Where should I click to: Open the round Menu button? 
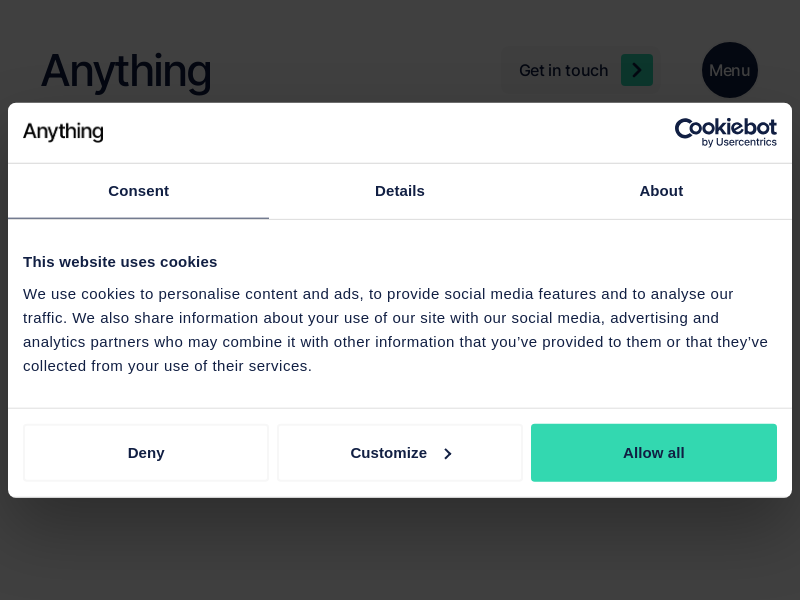coord(730,70)
